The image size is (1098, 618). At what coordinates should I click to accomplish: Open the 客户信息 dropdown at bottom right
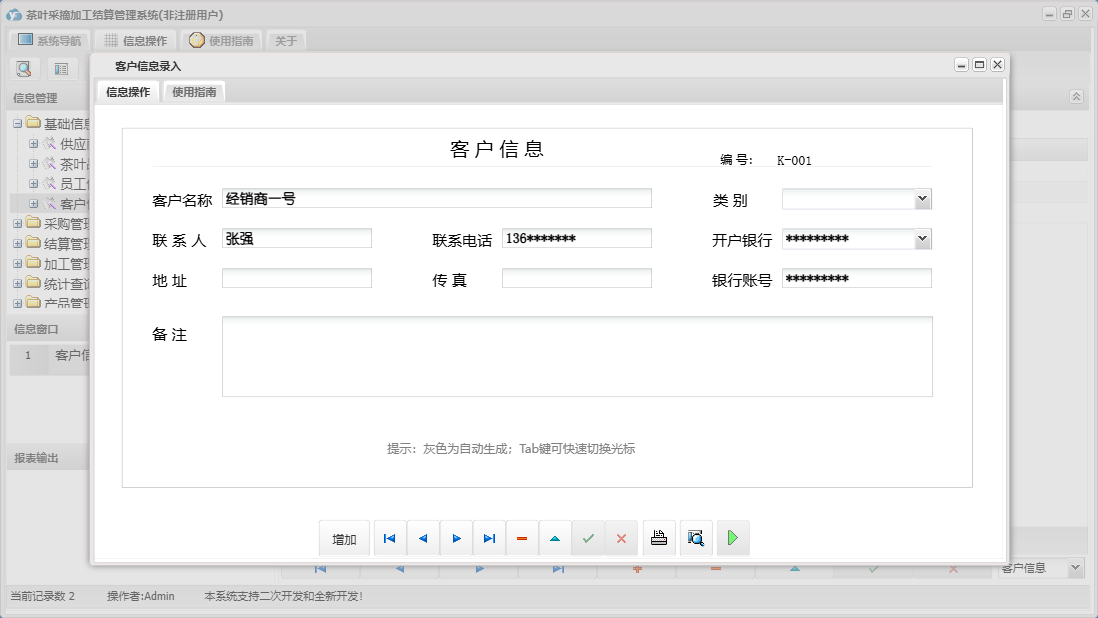[1075, 567]
